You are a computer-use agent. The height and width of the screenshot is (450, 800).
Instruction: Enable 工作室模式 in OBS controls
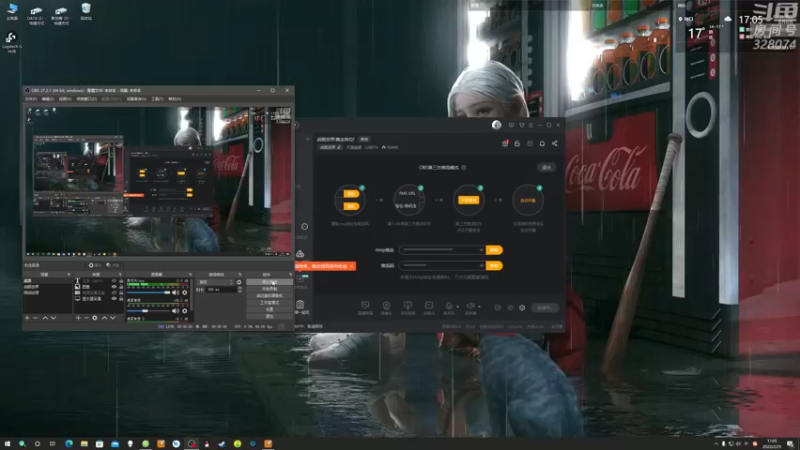point(269,303)
